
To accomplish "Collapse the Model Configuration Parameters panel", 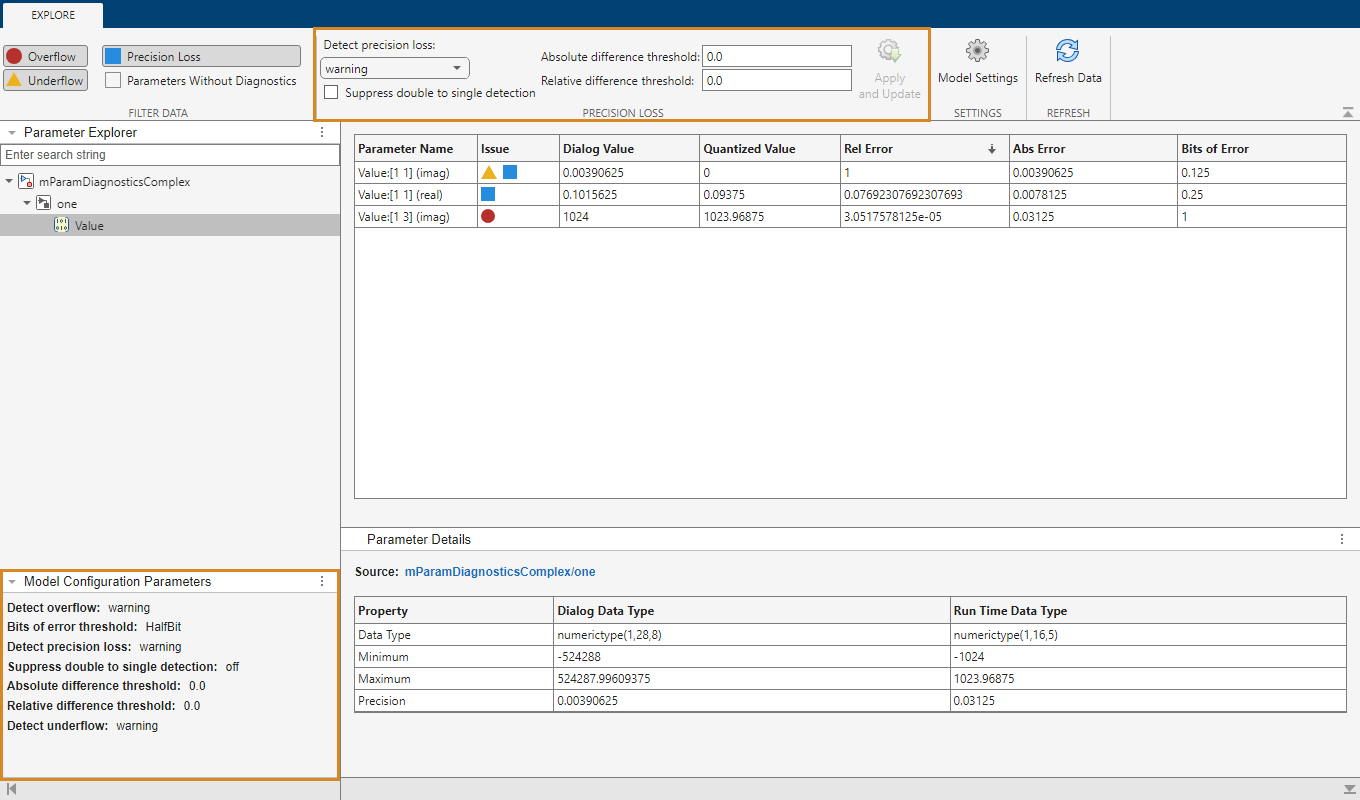I will [x=12, y=581].
